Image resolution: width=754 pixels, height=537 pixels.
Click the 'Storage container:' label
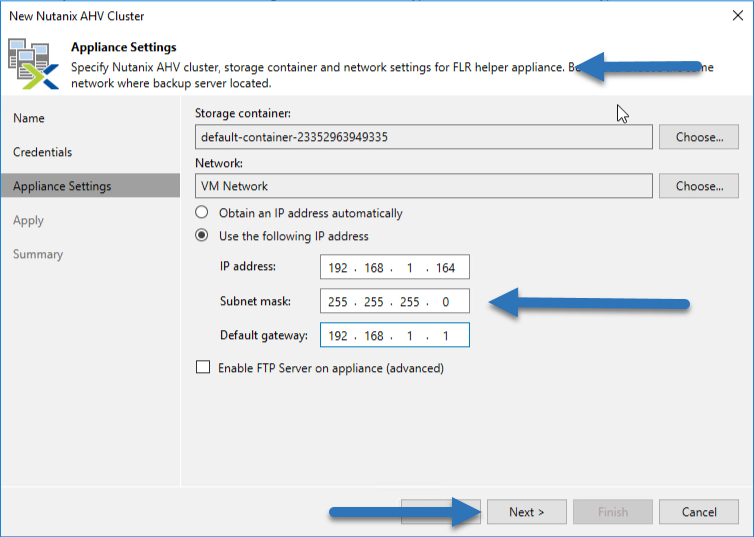click(243, 113)
